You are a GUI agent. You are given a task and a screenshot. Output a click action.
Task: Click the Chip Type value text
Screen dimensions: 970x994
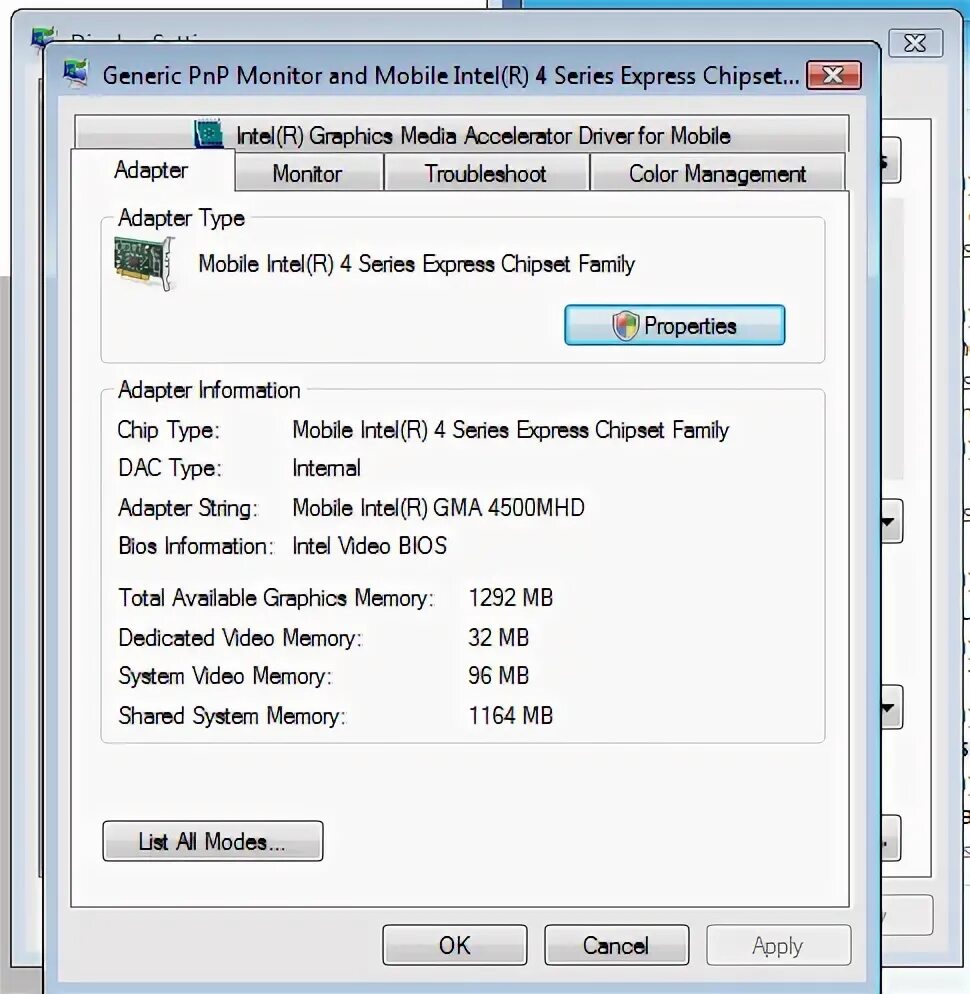510,430
